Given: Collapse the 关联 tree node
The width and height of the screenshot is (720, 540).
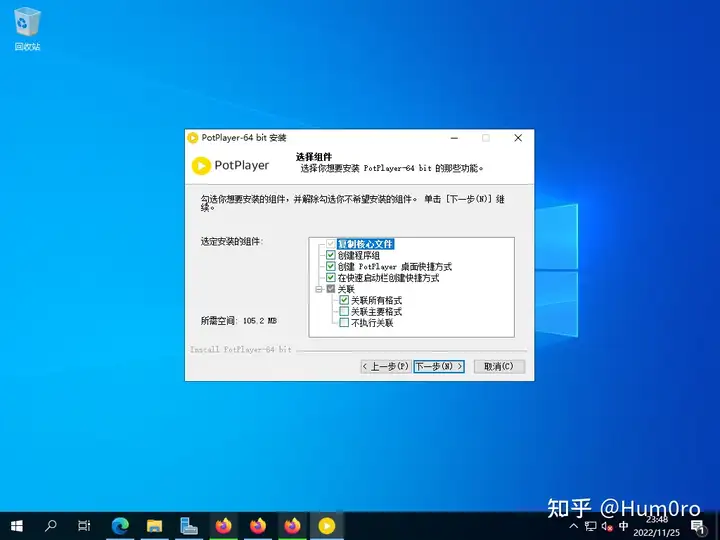Looking at the screenshot, I should pos(319,289).
